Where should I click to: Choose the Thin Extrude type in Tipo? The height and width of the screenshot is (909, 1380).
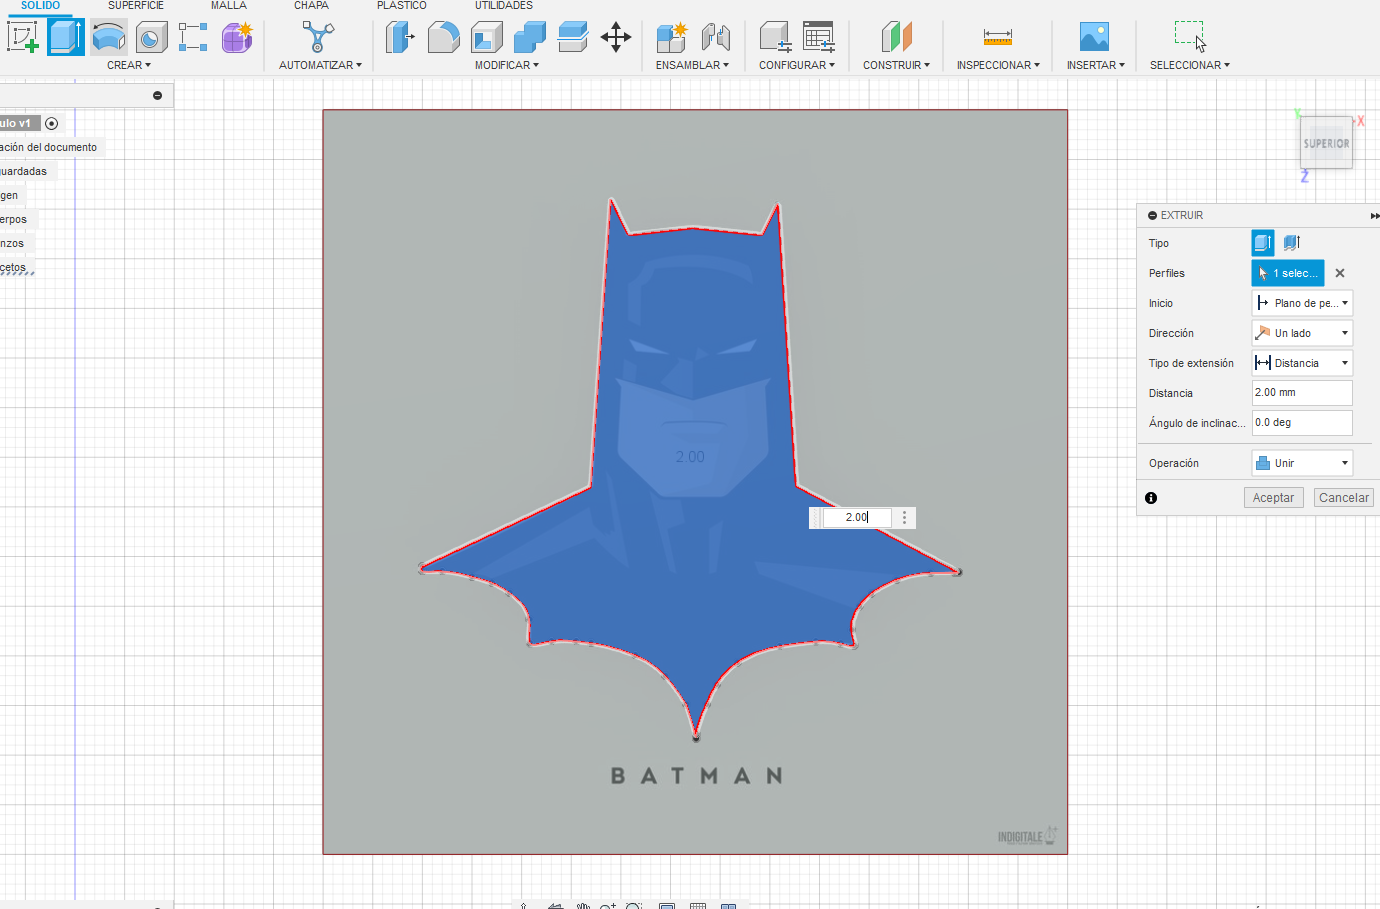[x=1292, y=243]
